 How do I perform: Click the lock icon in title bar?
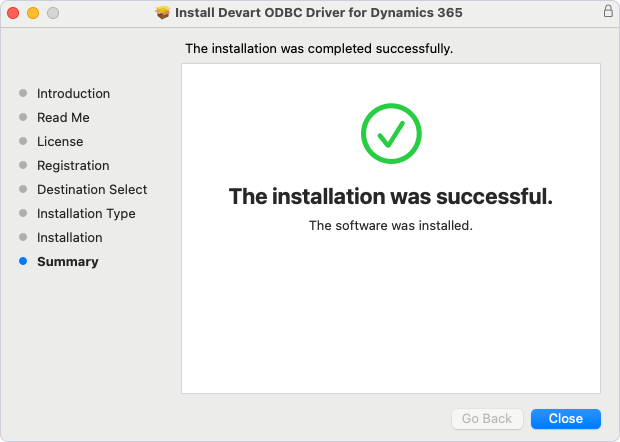point(608,11)
